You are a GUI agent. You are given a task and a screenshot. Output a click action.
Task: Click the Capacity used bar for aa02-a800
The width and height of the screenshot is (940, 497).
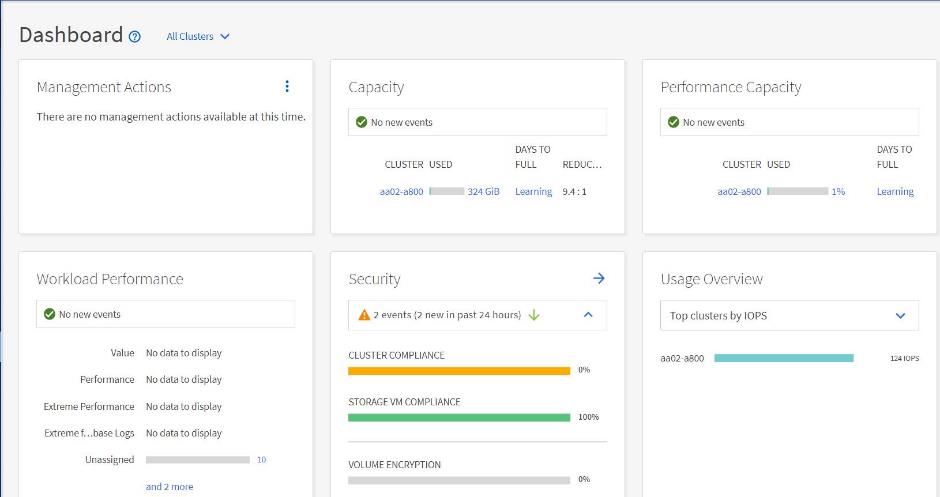(447, 191)
